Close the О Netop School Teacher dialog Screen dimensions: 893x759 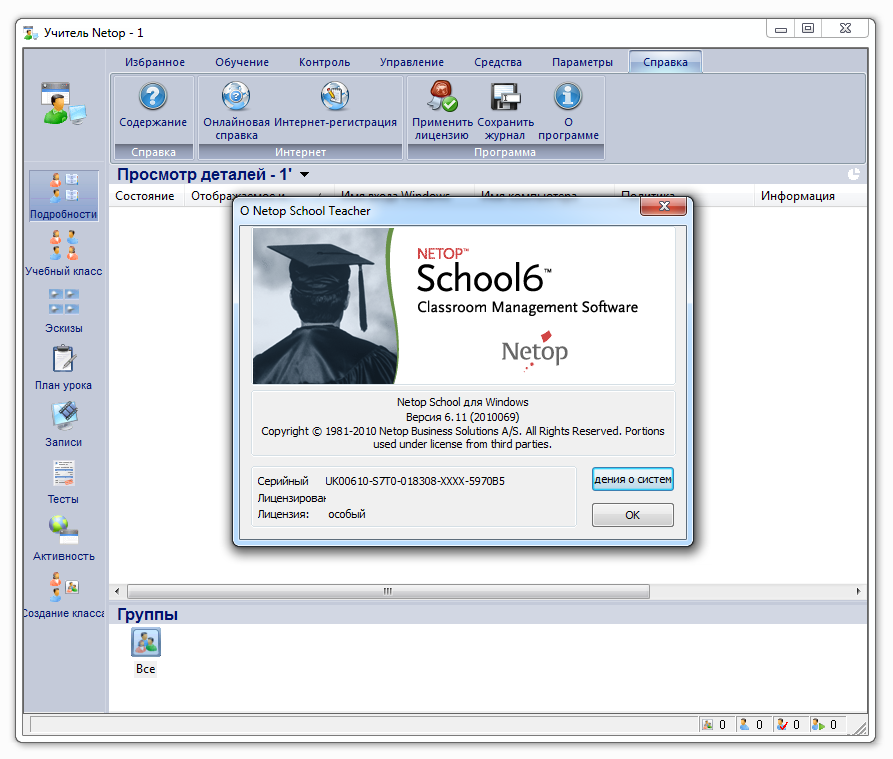pyautogui.click(x=663, y=206)
